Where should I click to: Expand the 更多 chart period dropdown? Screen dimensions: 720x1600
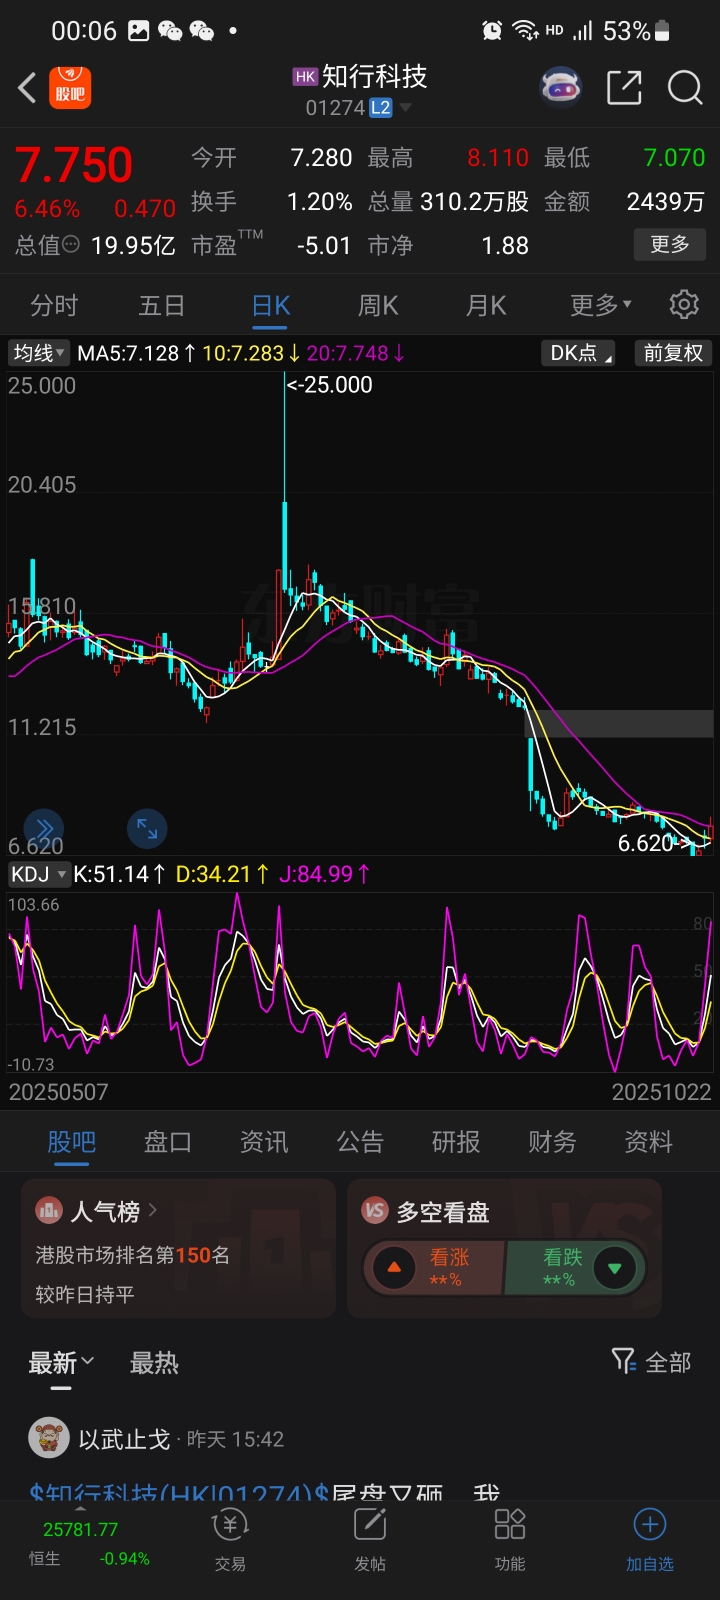(600, 305)
